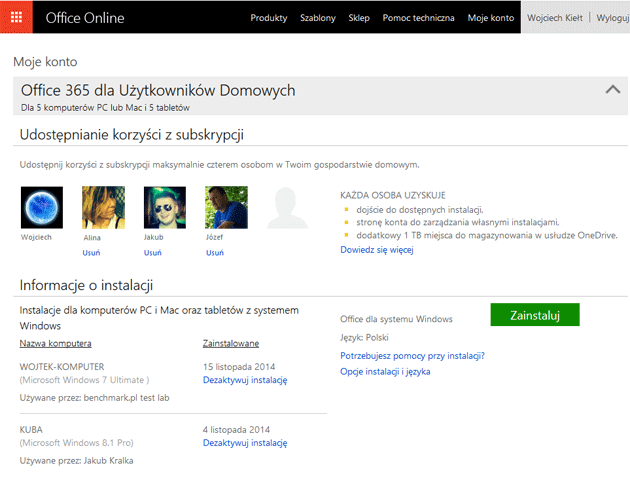This screenshot has height=478, width=630.
Task: Click the Office 365 dla Użytkowników Domowych title
Action: pyautogui.click(x=158, y=90)
